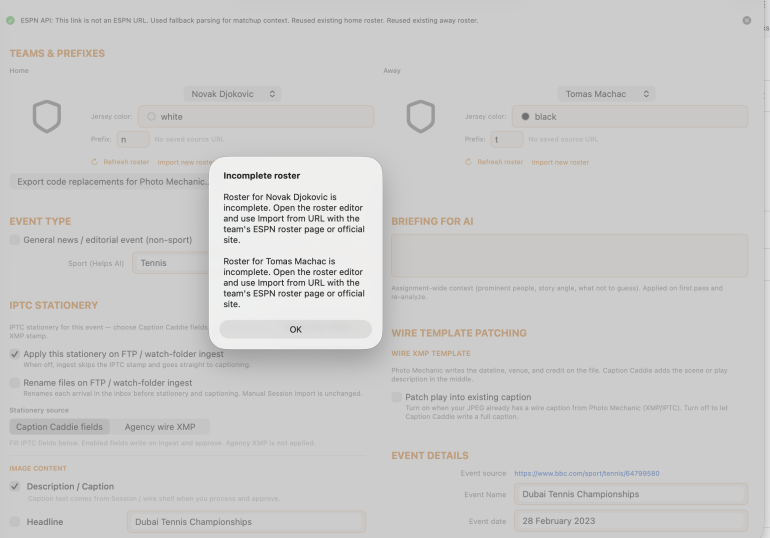Edit the Event Name field
770x538 pixels.
pos(631,494)
